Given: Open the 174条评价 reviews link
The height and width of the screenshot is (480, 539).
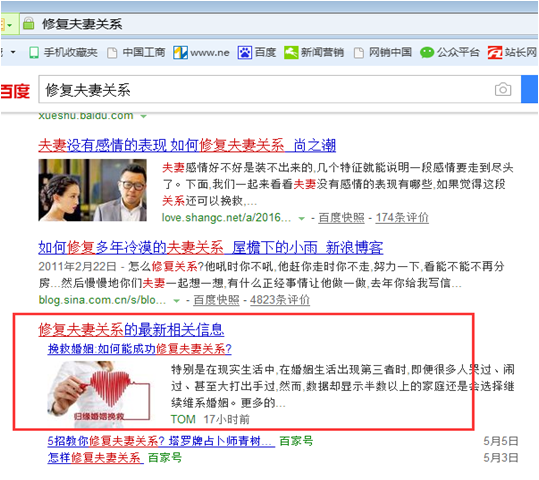Looking at the screenshot, I should coord(402,218).
